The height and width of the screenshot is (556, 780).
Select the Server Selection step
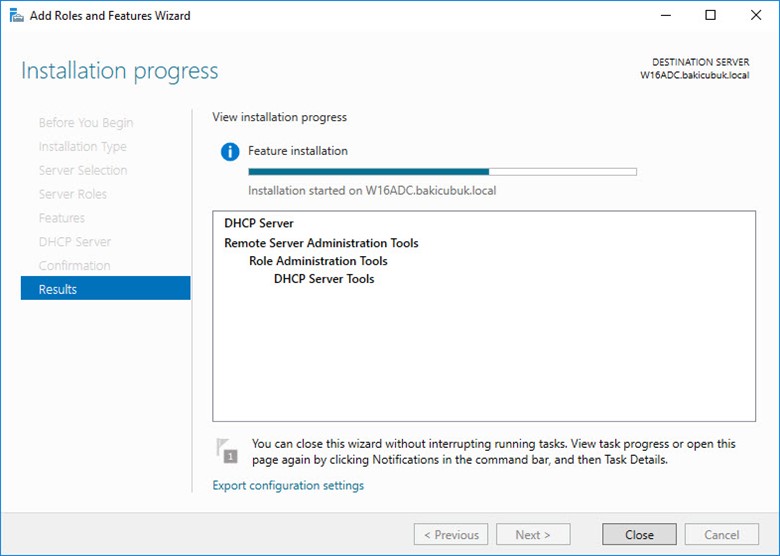coord(82,170)
